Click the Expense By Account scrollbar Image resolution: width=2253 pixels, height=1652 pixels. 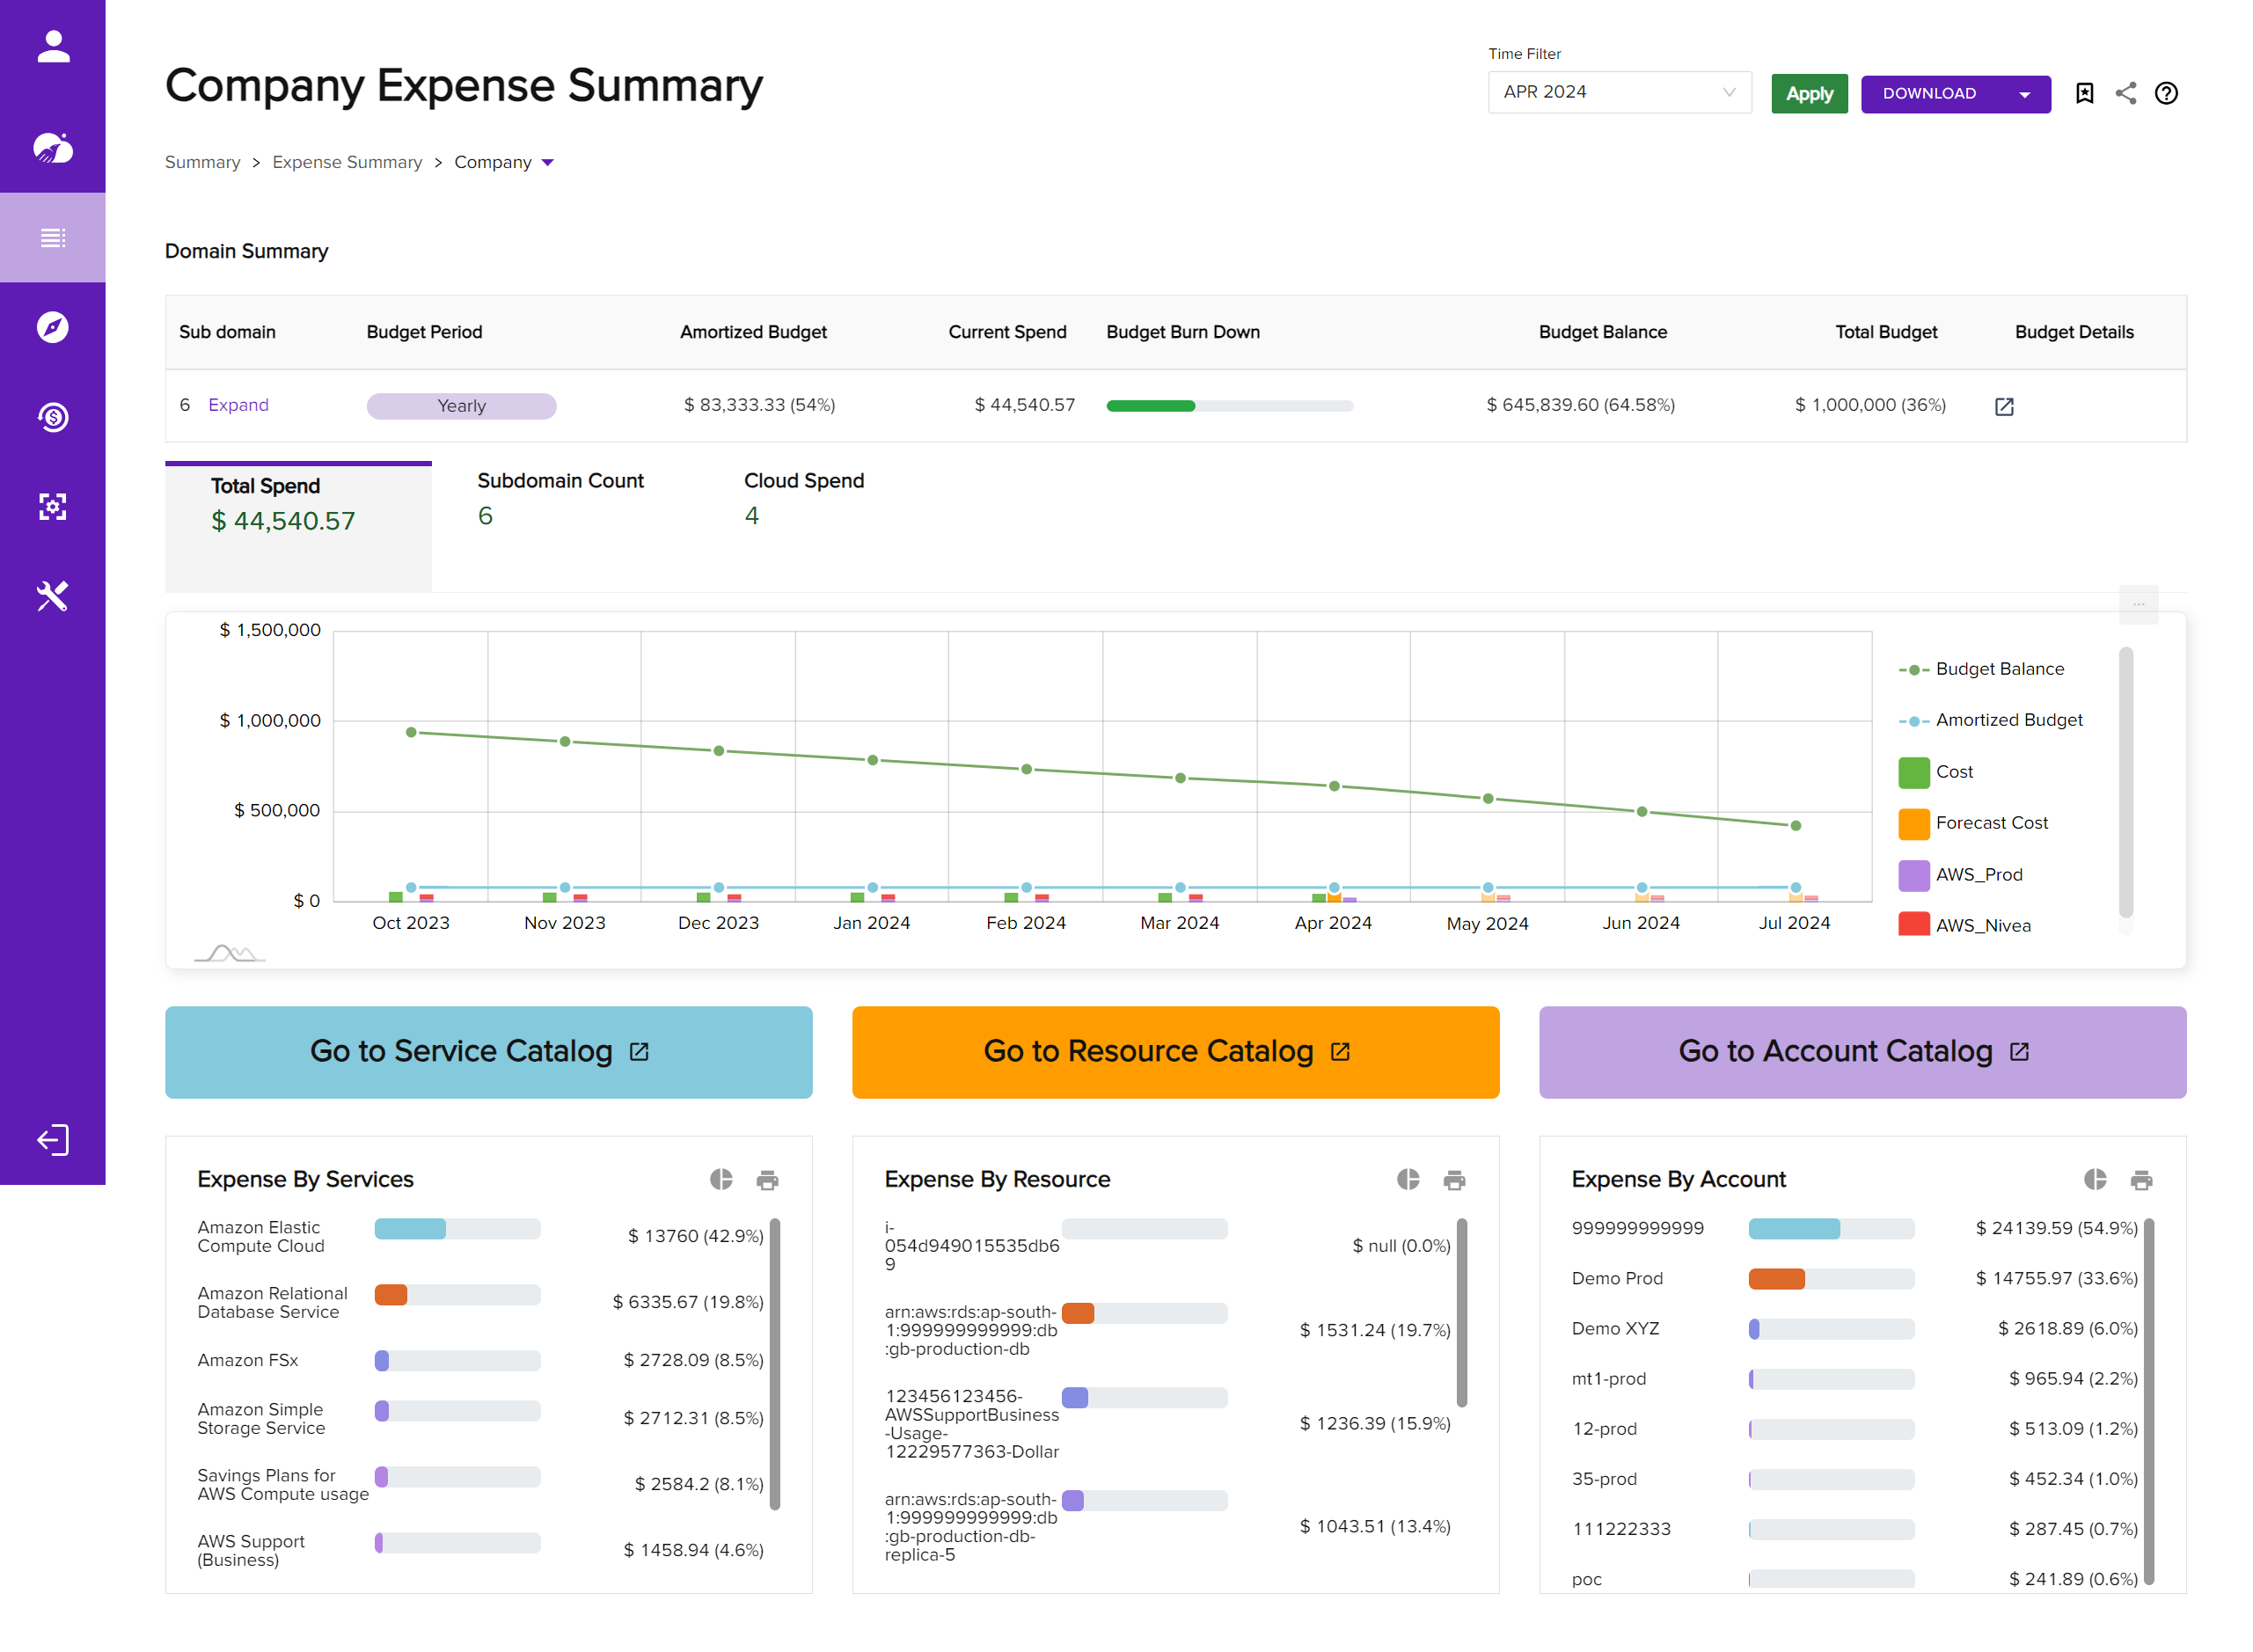tap(2149, 1401)
